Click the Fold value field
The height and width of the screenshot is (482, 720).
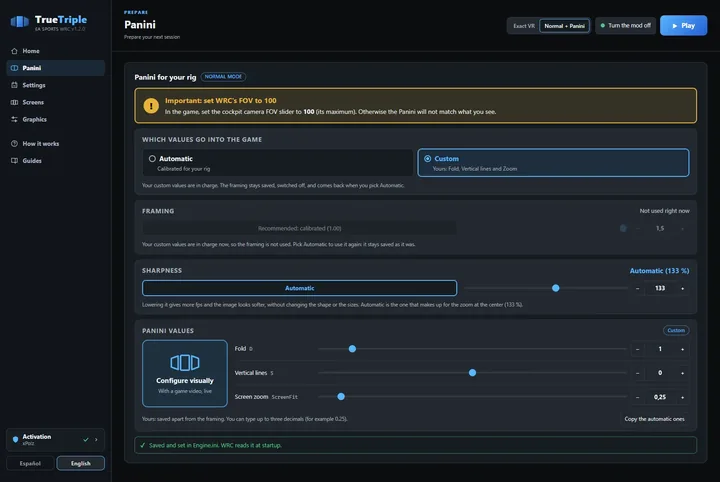(x=660, y=349)
